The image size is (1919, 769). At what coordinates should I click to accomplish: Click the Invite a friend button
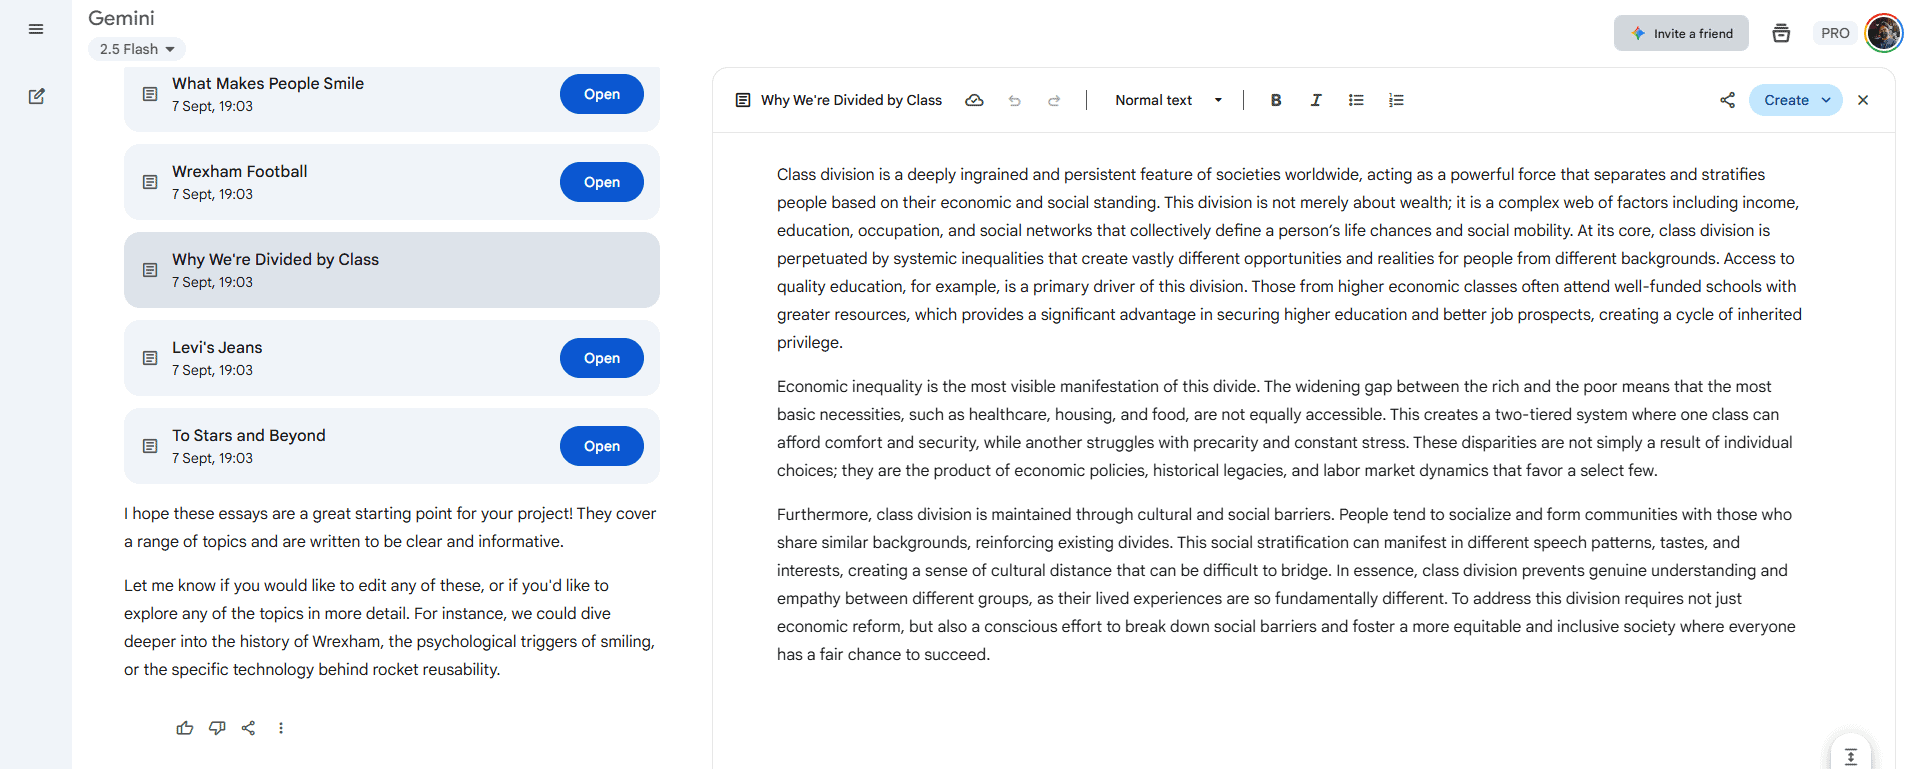pos(1681,33)
